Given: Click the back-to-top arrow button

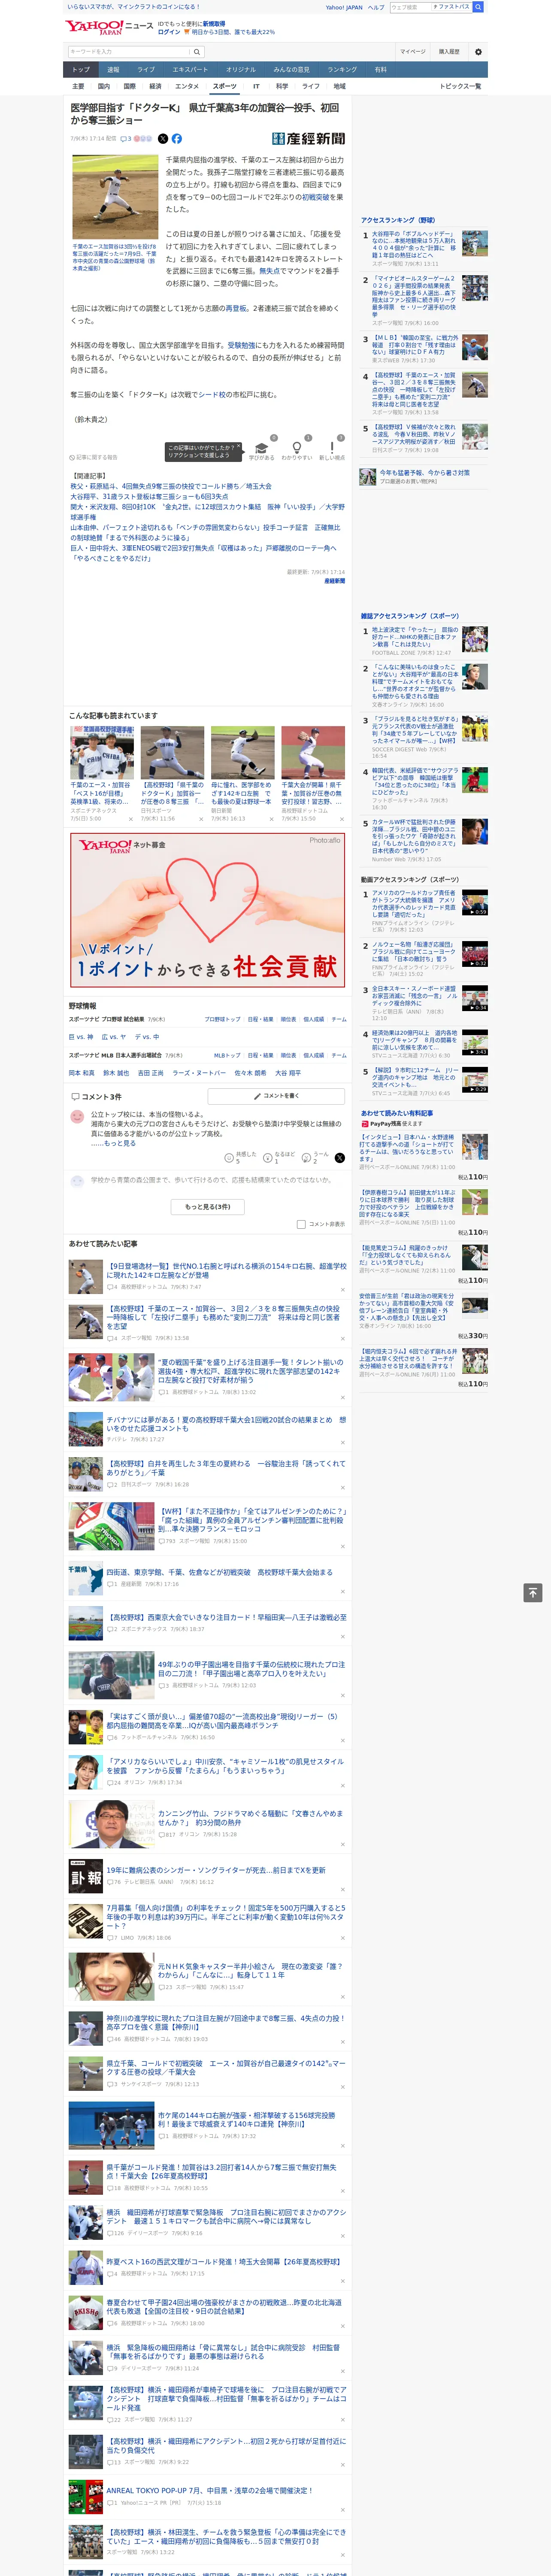Looking at the screenshot, I should pyautogui.click(x=533, y=1593).
